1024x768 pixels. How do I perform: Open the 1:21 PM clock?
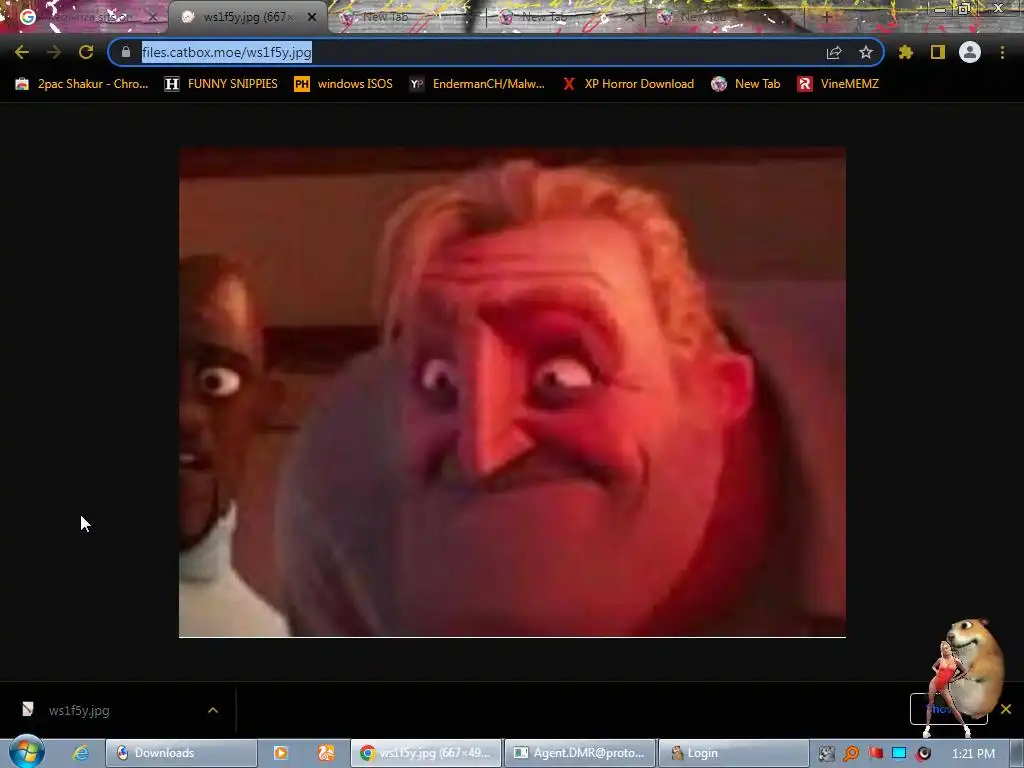[973, 754]
